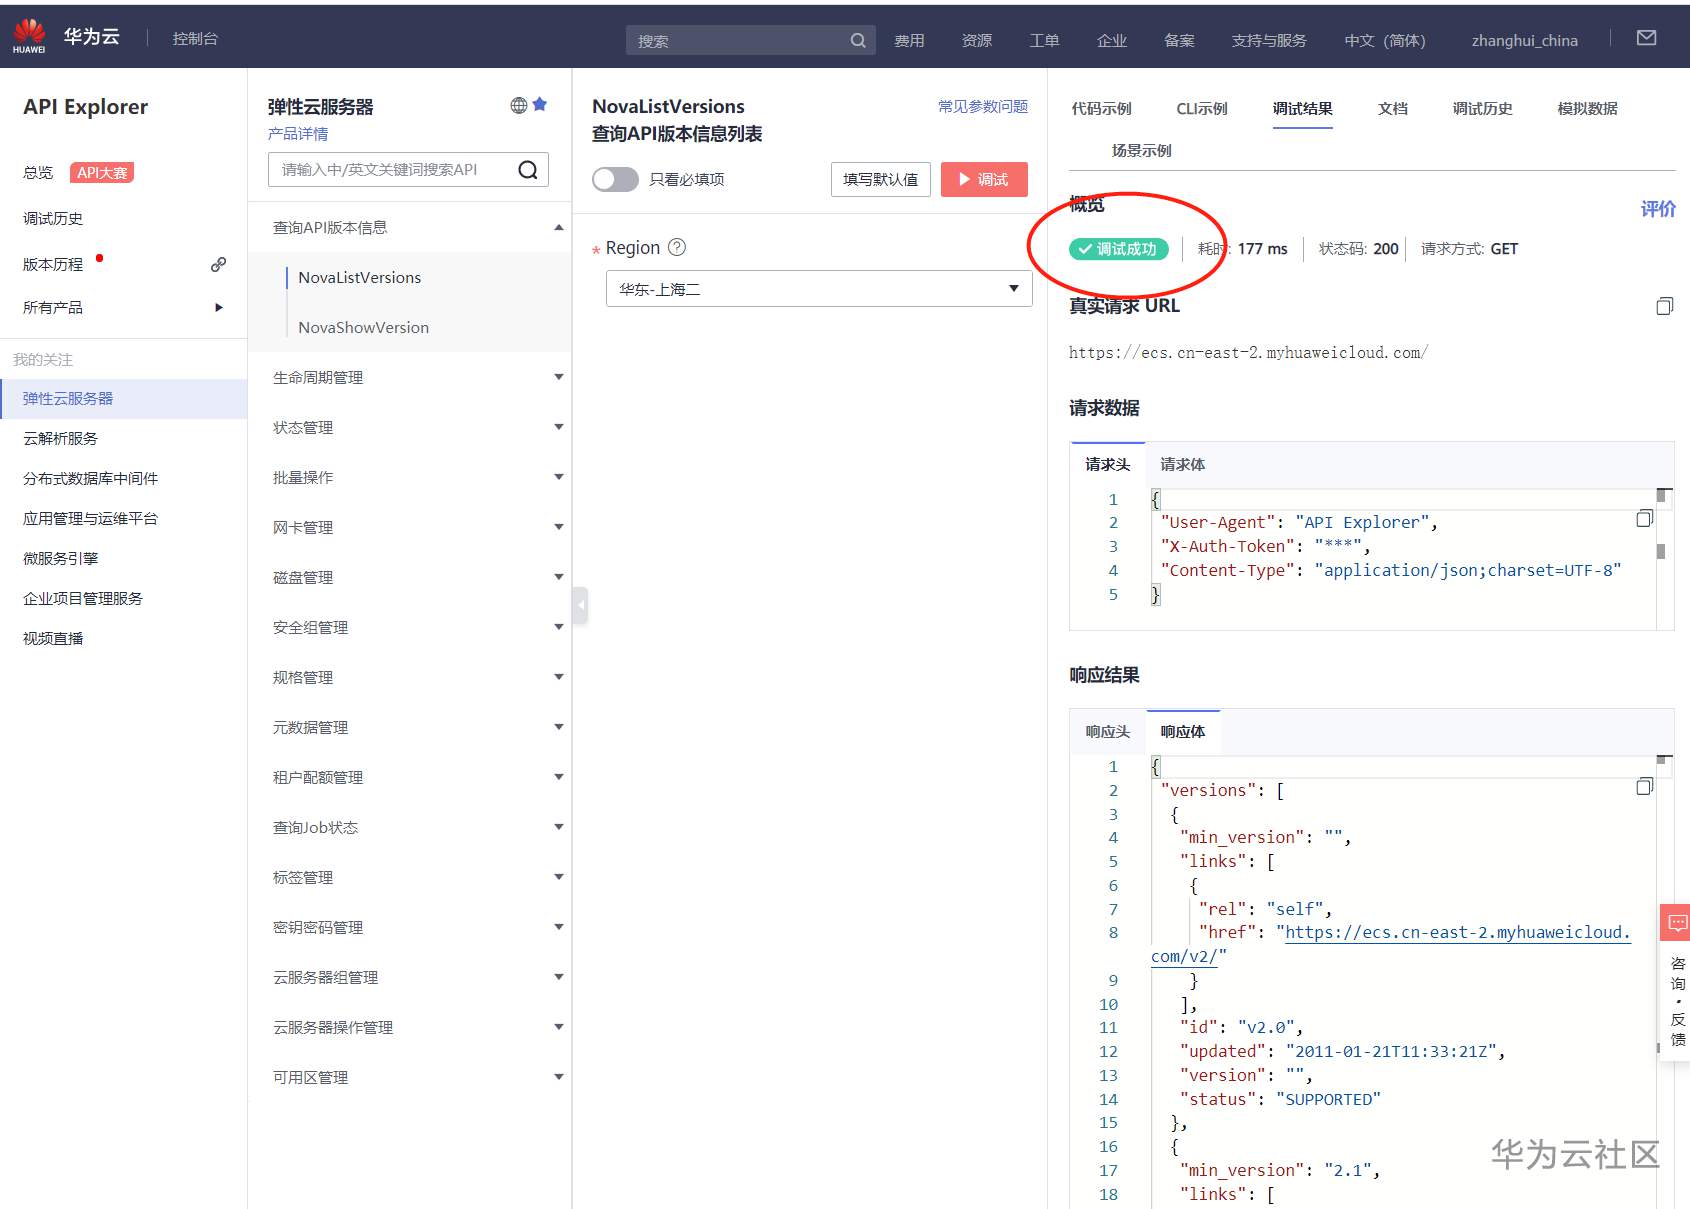Viewport: 1690px width, 1209px height.
Task: Expand the 标签管理 group
Action: [559, 877]
